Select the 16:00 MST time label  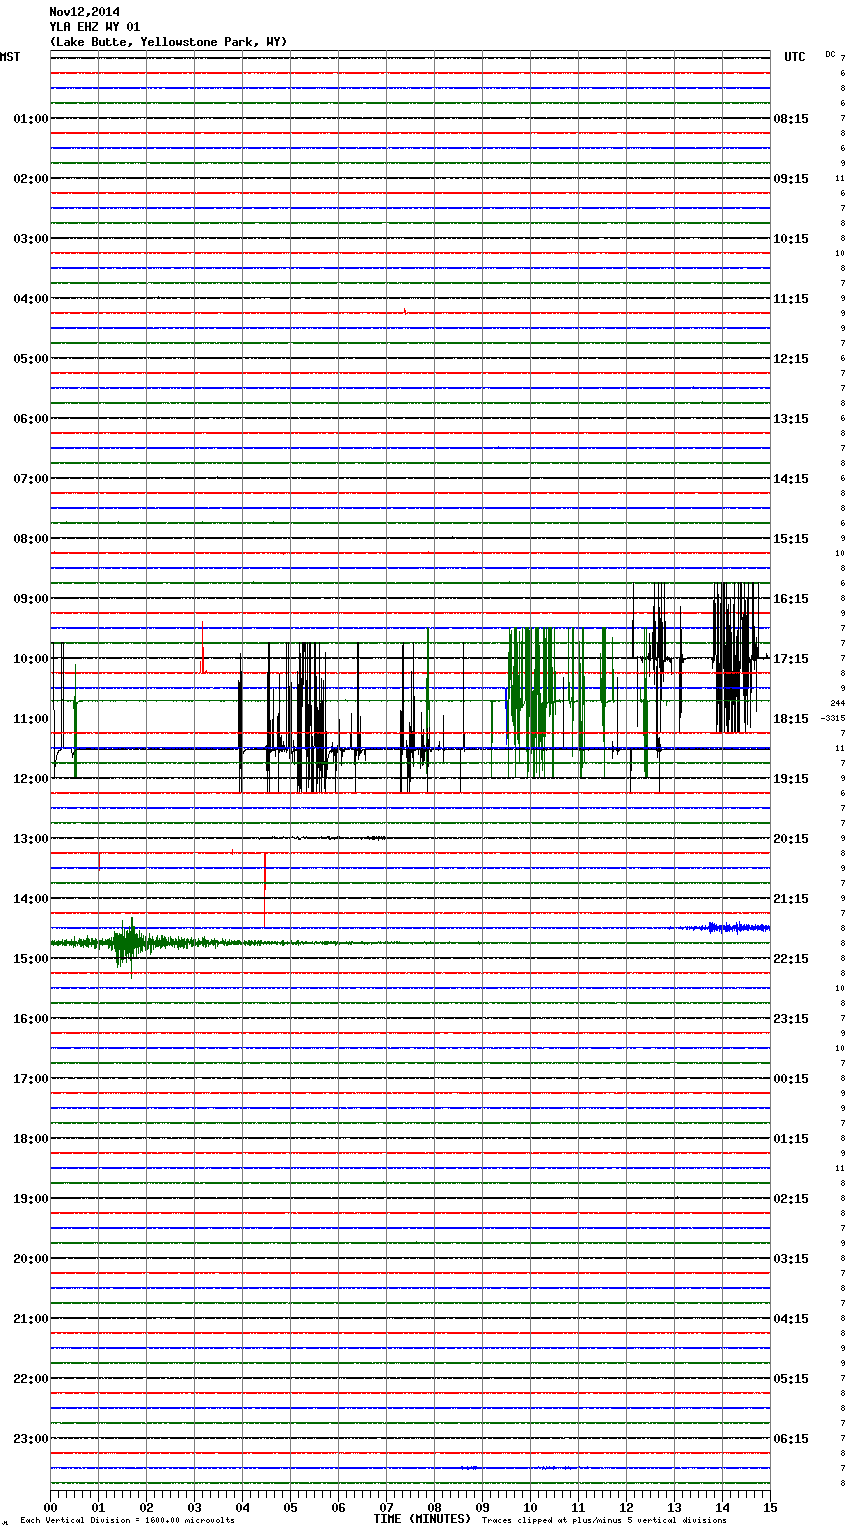pyautogui.click(x=31, y=1019)
